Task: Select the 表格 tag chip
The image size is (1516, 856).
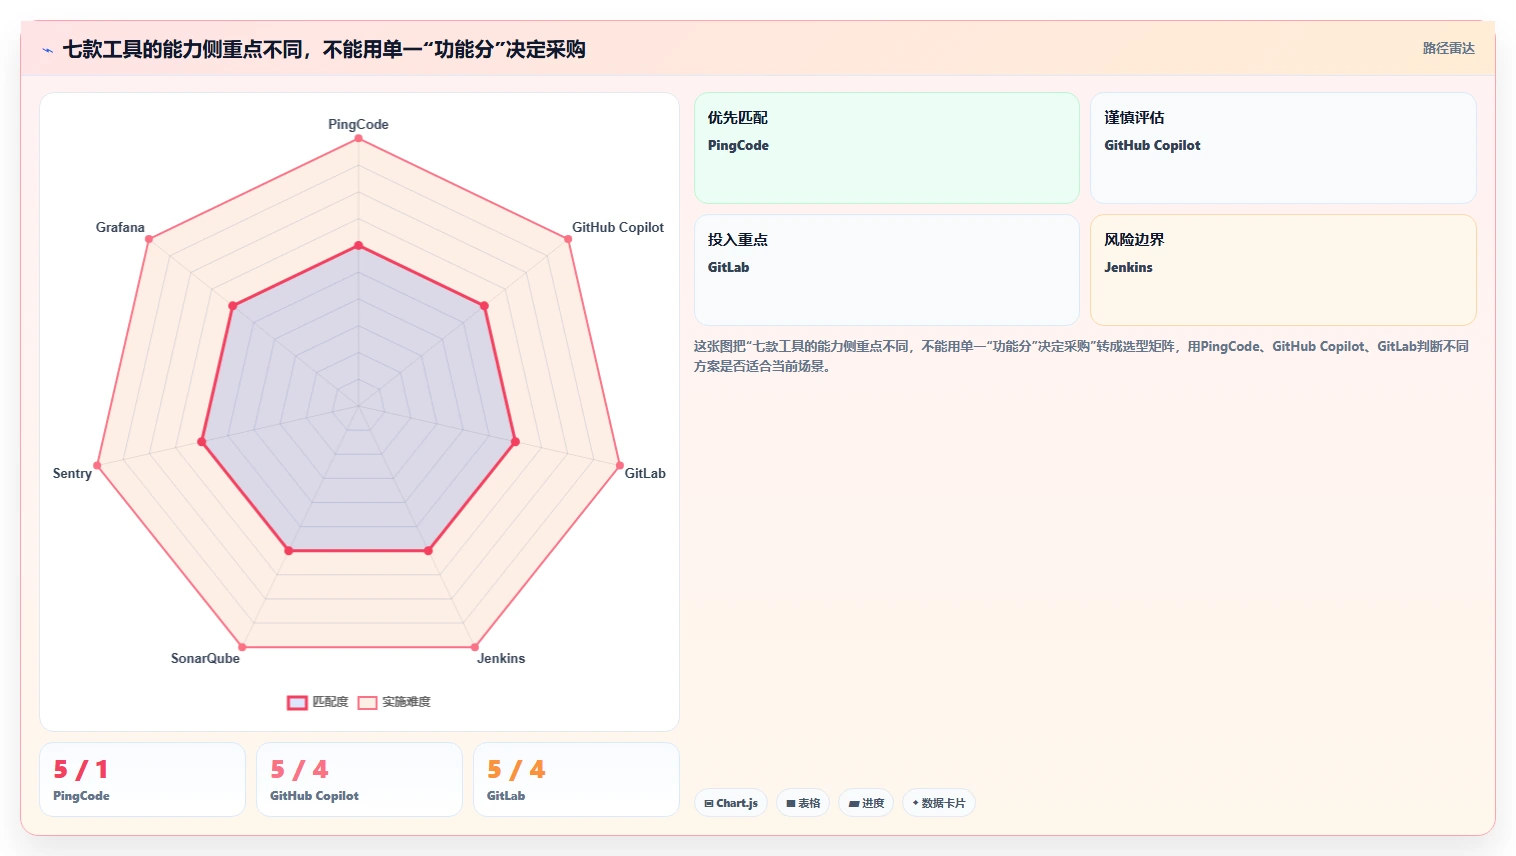Action: coord(803,803)
